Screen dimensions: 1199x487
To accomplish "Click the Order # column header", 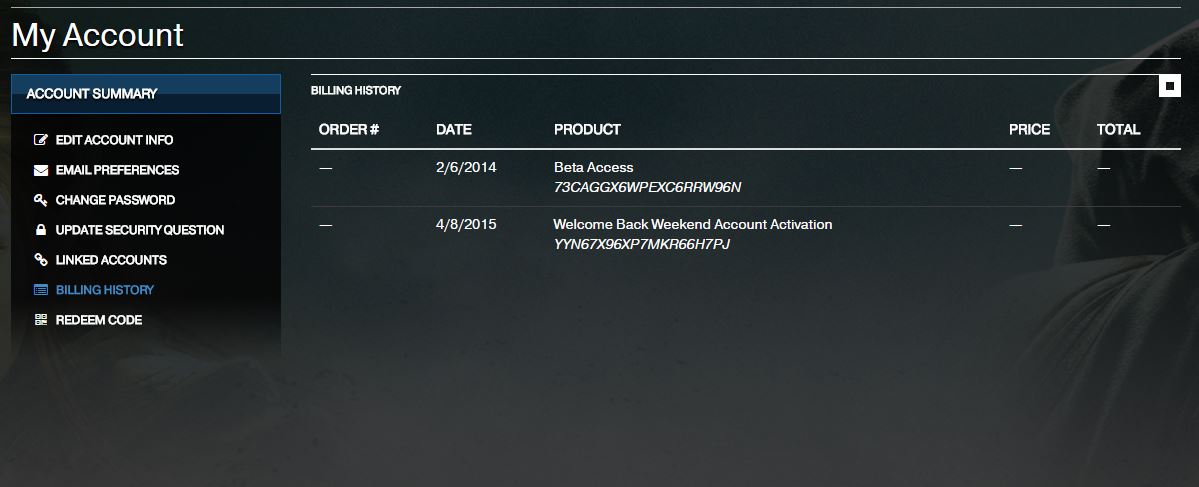I will (349, 129).
